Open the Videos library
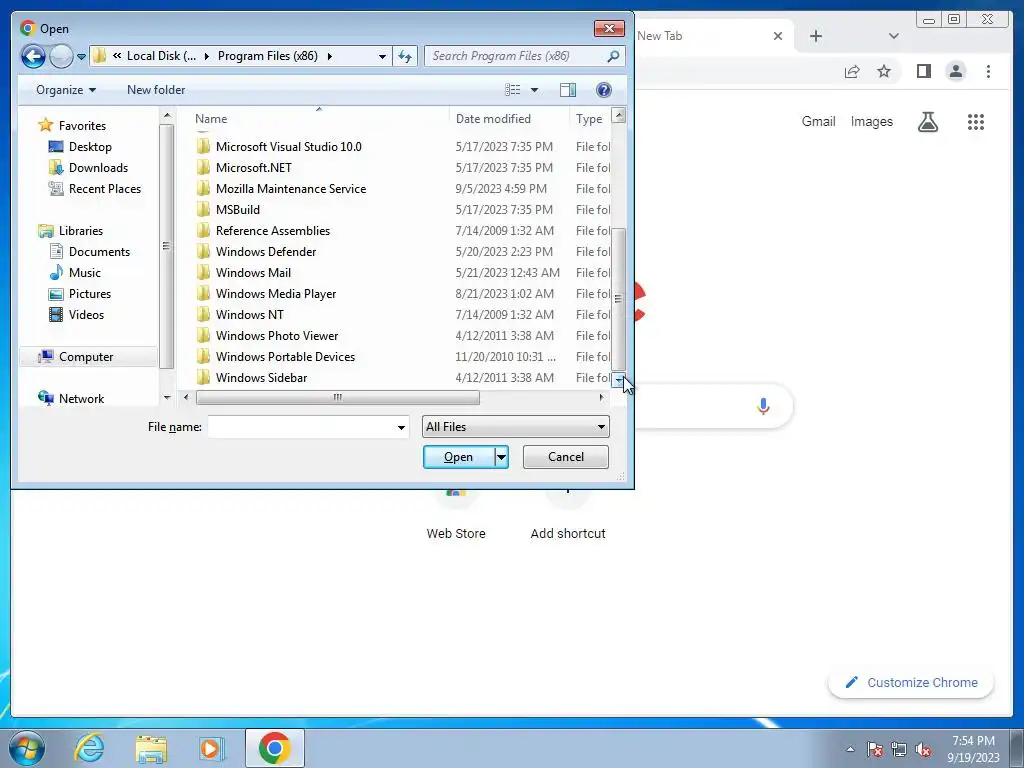 [86, 315]
